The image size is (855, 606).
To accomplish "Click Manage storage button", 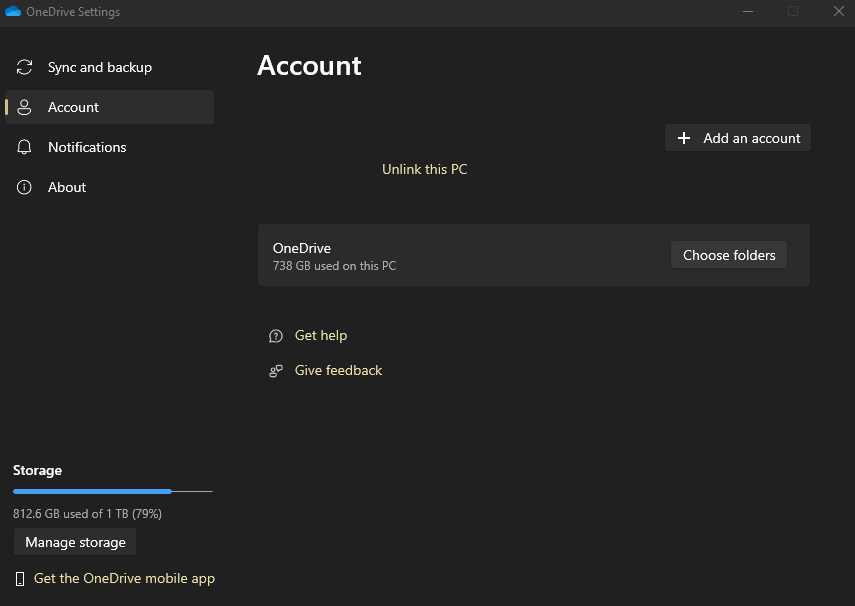I will 75,542.
